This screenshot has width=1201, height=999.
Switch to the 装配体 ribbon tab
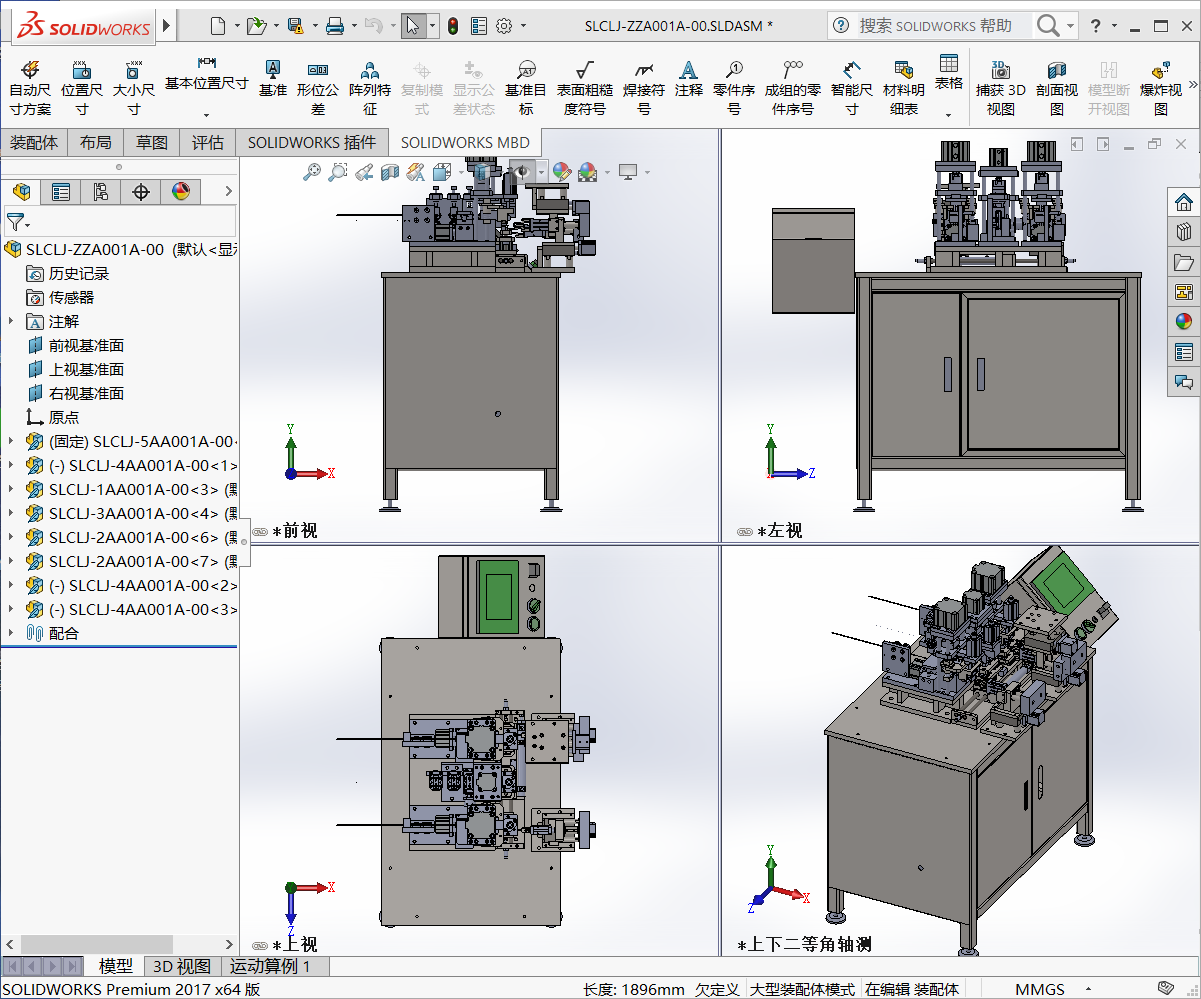point(34,142)
